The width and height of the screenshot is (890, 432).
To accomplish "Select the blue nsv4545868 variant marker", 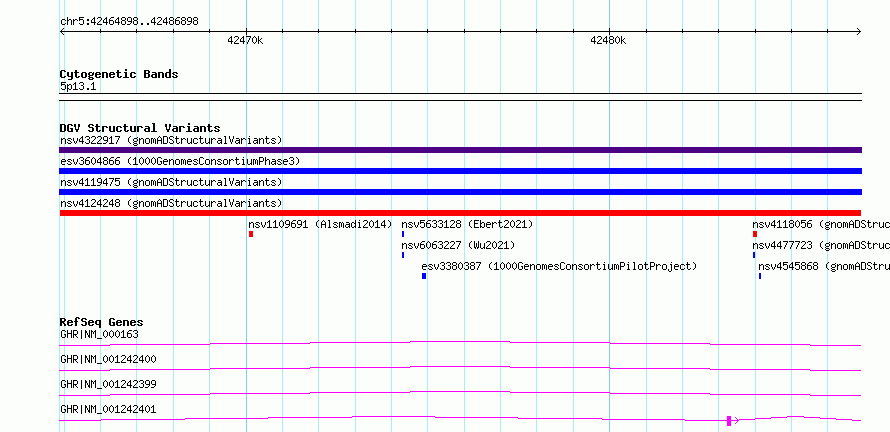I will tap(760, 276).
